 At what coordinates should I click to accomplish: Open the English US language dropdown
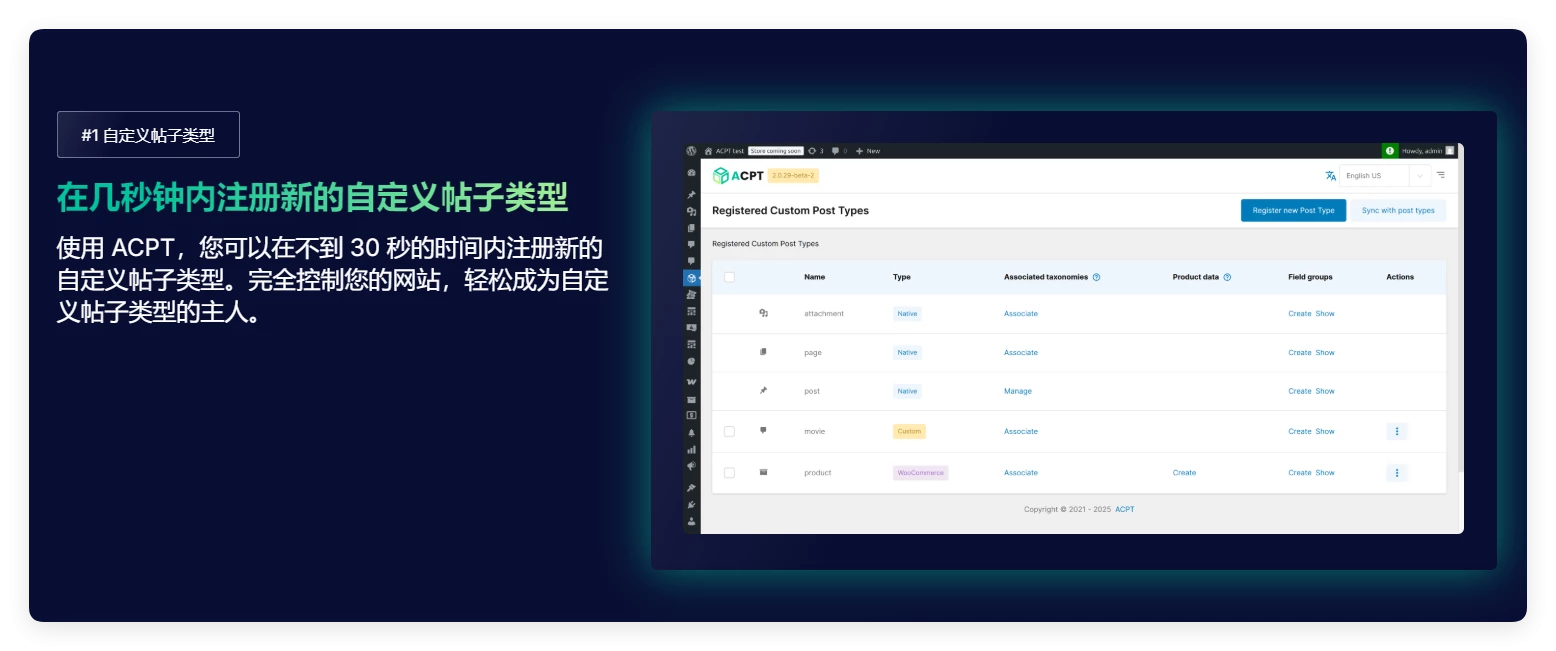click(1385, 176)
